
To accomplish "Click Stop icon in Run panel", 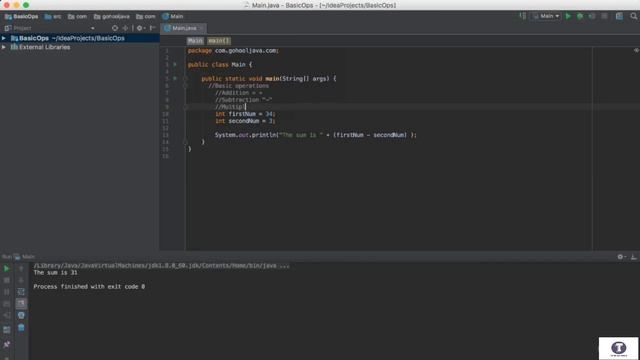I will click(7, 280).
